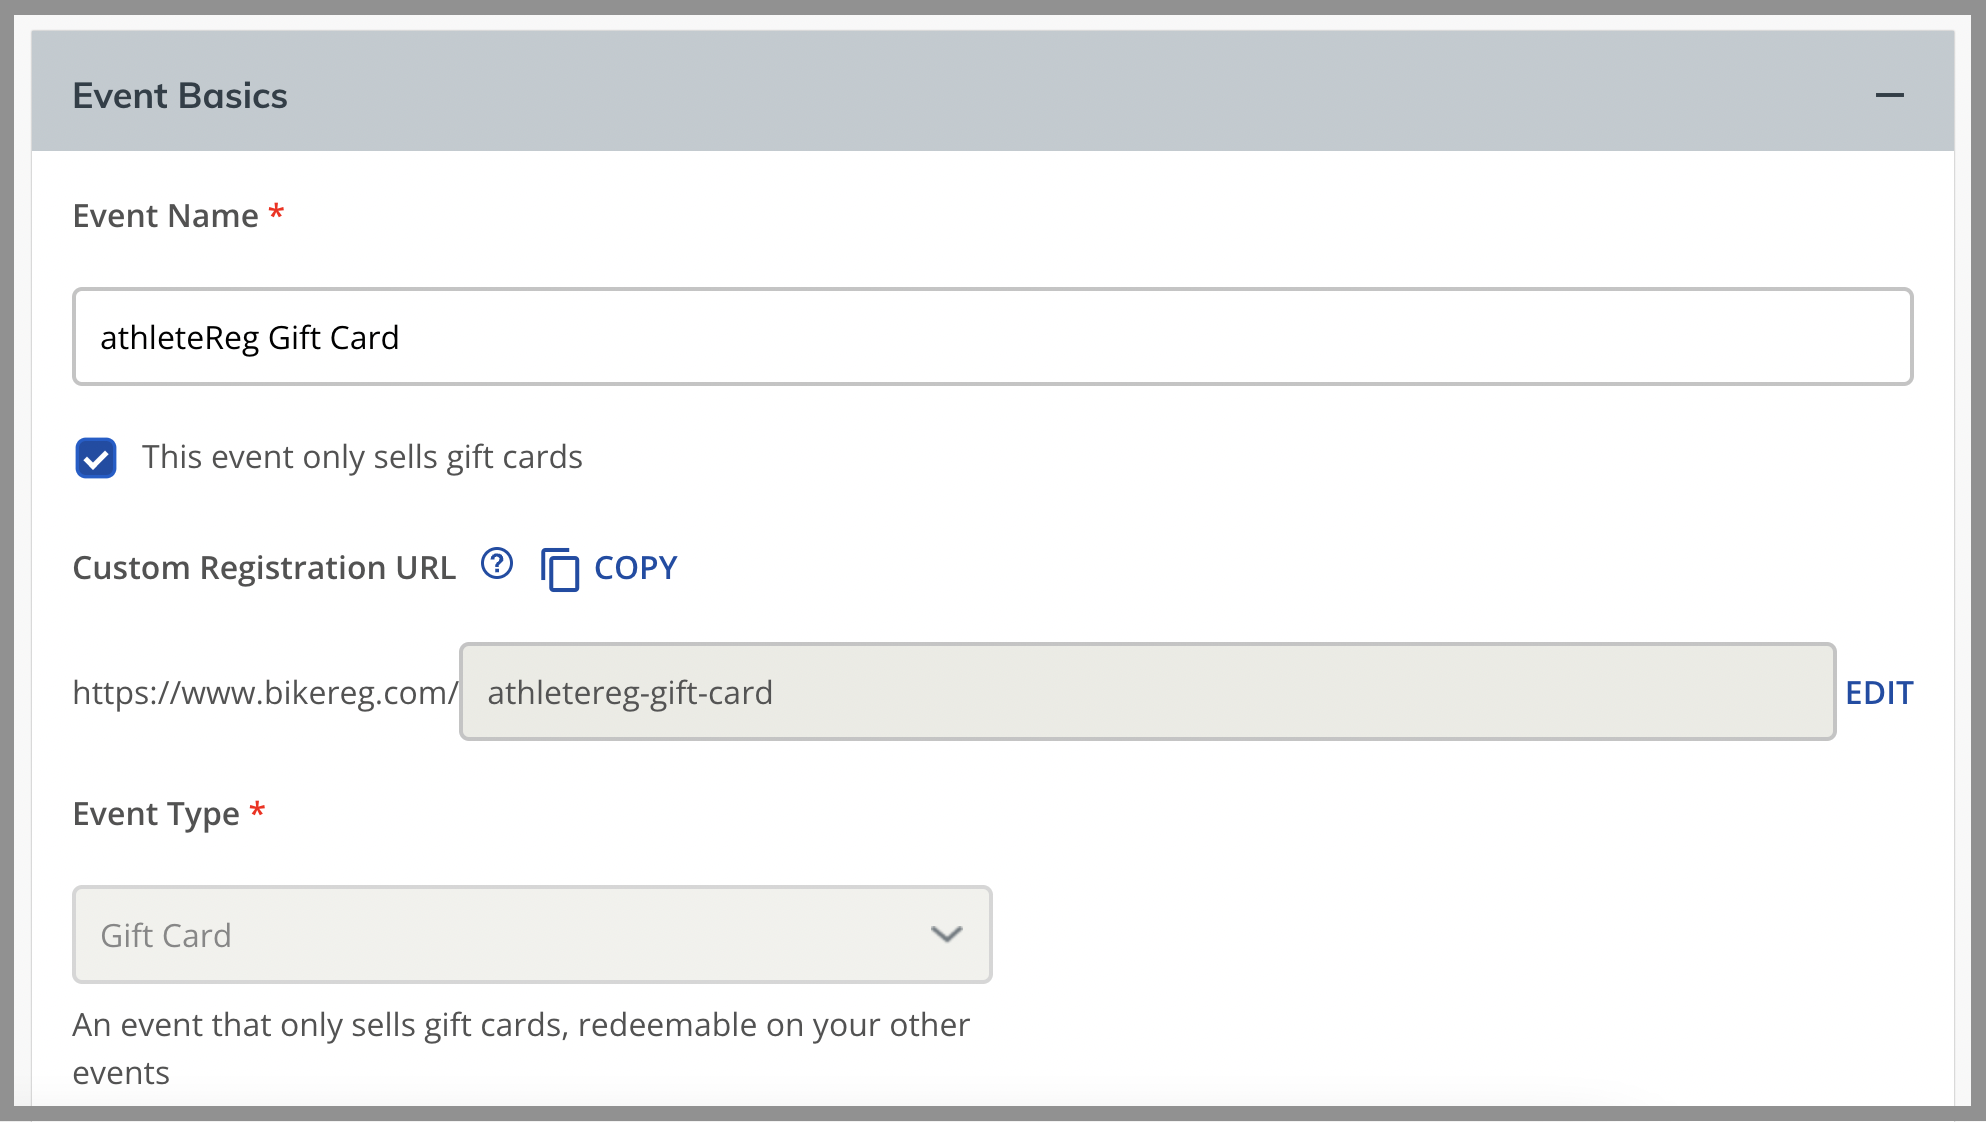
Task: Click the copy clipboard icon
Action: (x=560, y=569)
